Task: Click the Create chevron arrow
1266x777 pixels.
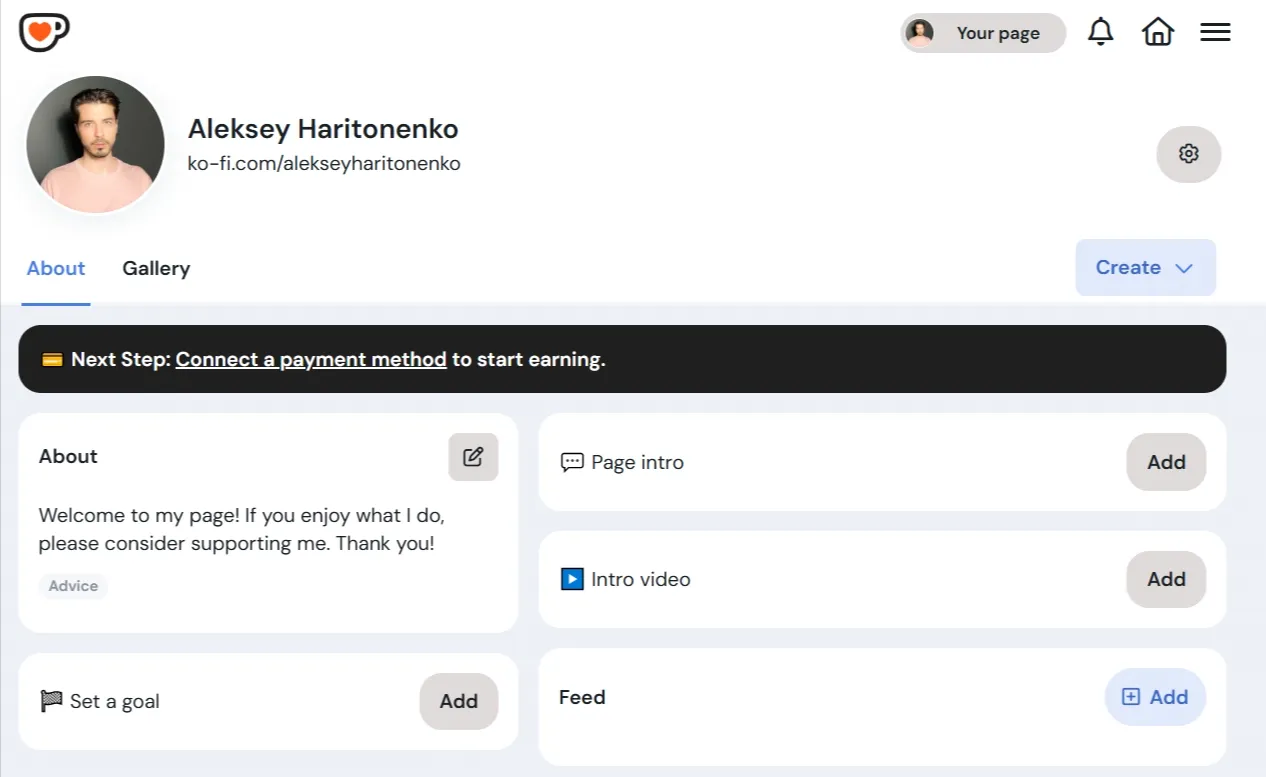Action: pos(1184,268)
